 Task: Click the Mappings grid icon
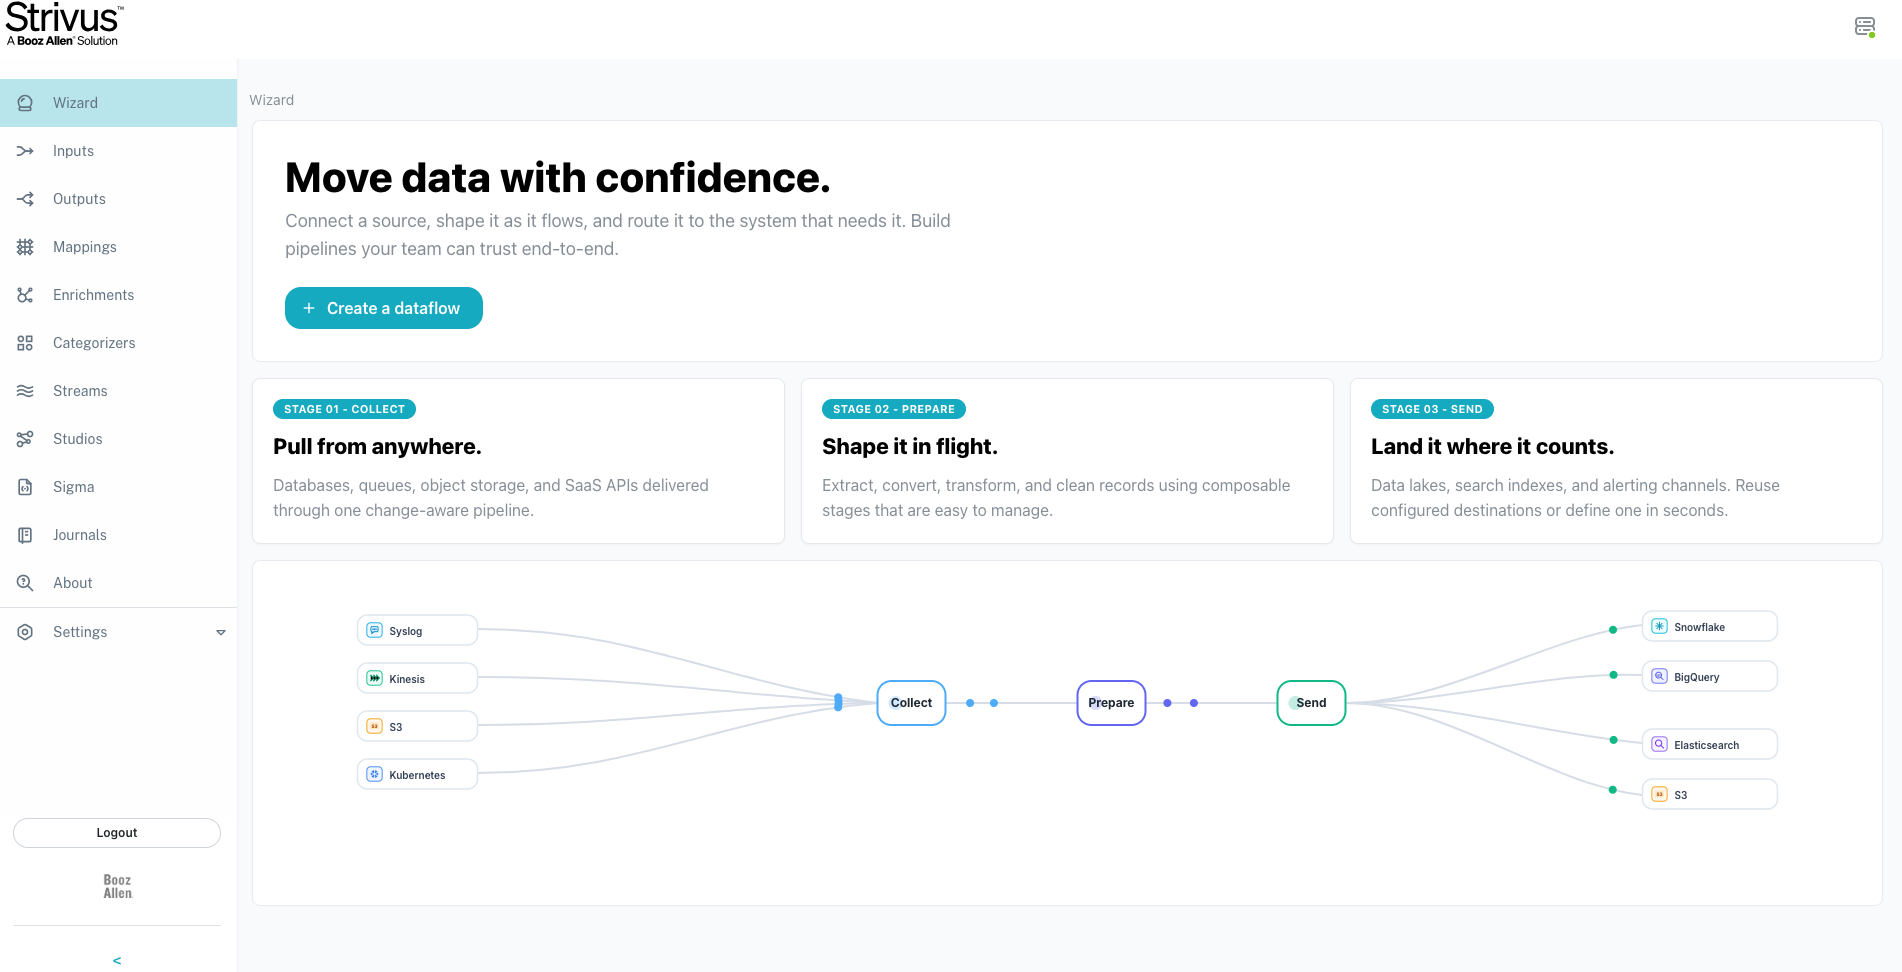coord(25,247)
